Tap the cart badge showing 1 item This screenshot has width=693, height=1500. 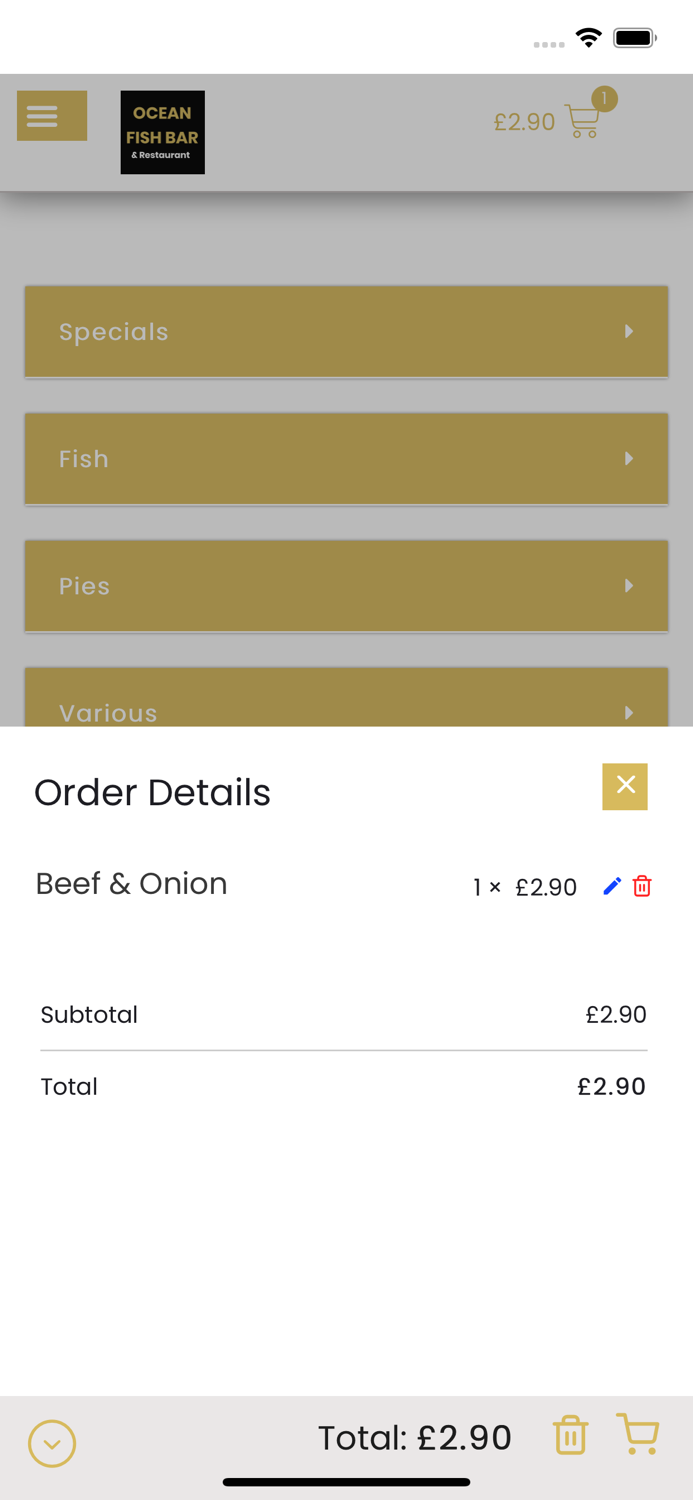(x=604, y=98)
